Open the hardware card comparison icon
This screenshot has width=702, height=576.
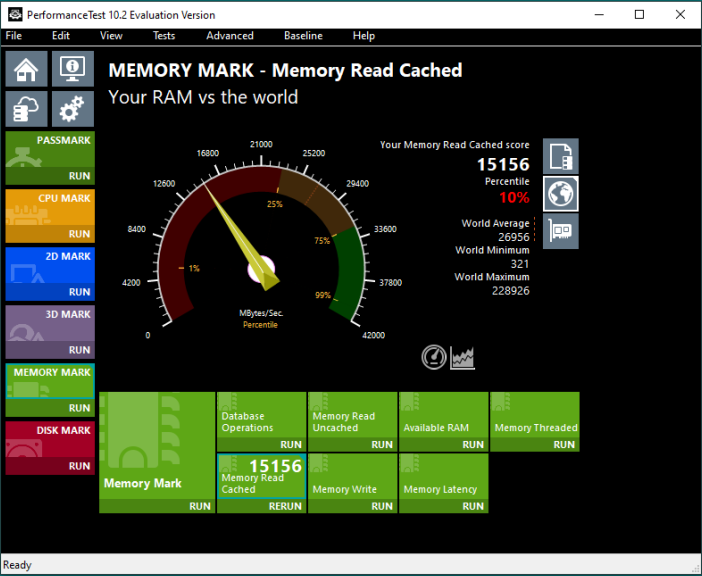561,231
